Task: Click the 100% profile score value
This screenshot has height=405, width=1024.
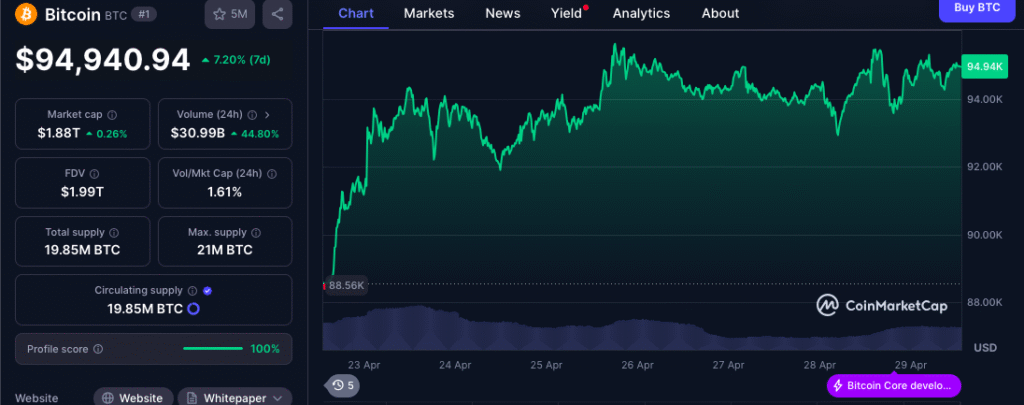Action: [x=265, y=349]
